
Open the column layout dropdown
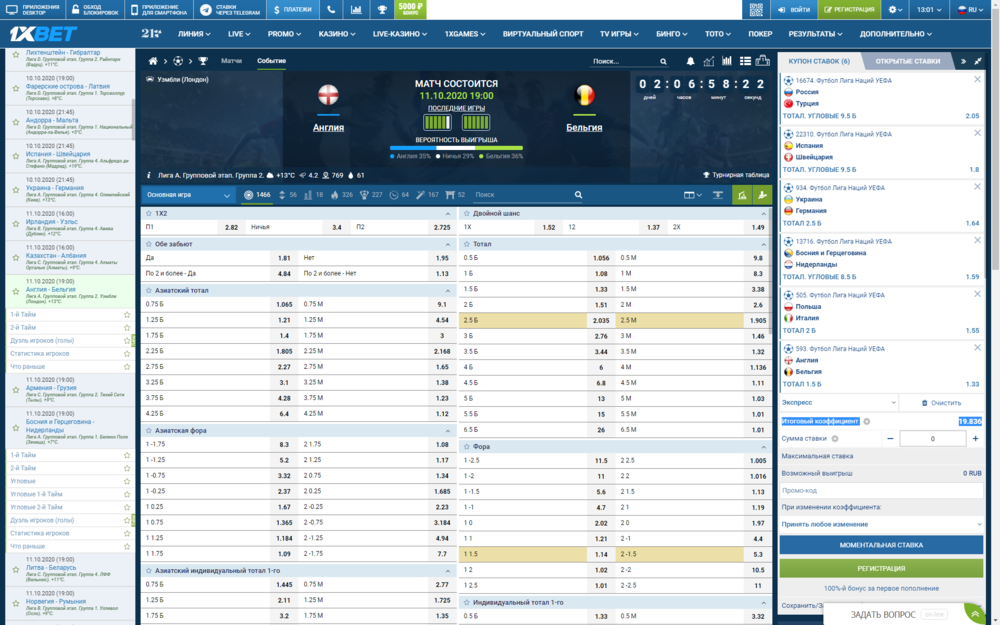(692, 195)
